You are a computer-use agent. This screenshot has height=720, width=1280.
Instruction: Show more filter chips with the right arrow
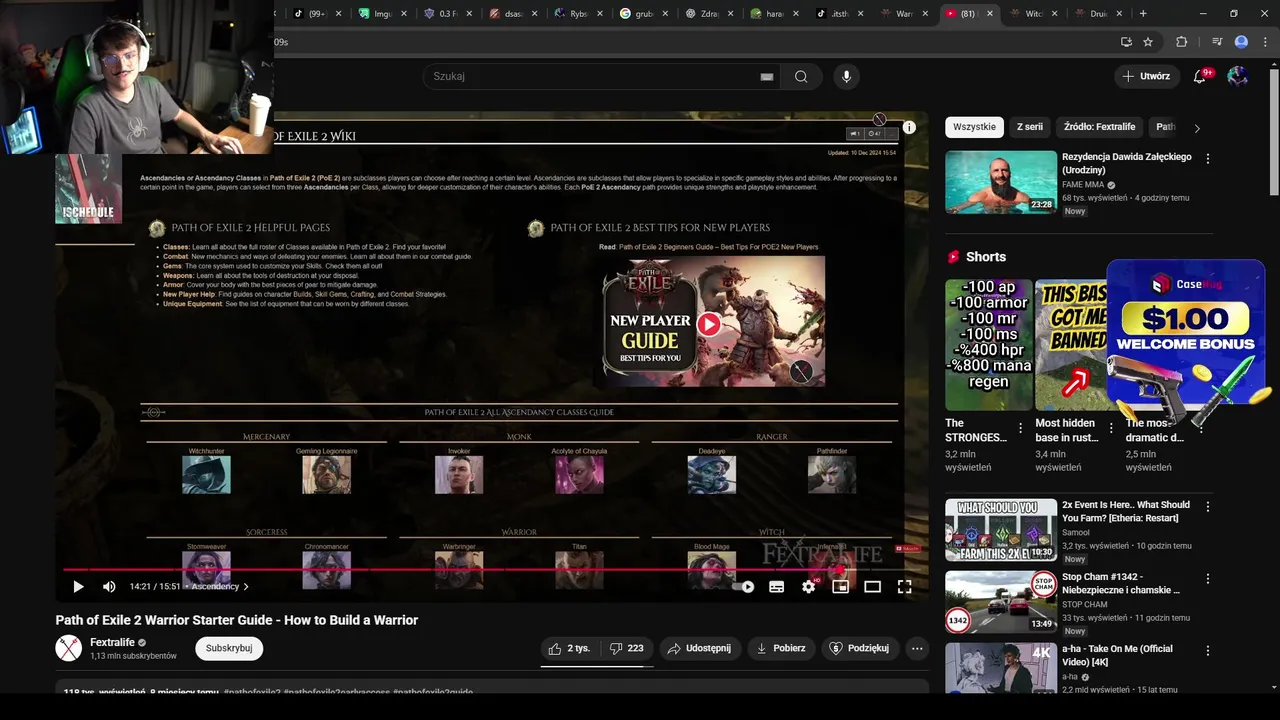(x=1197, y=128)
